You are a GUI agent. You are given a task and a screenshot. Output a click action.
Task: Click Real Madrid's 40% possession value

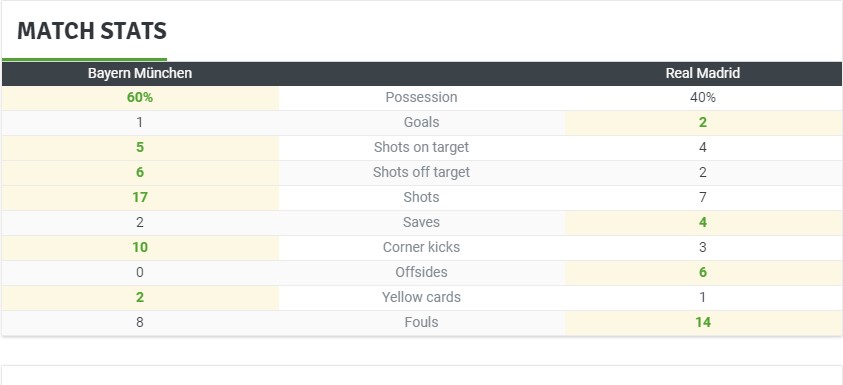[703, 97]
